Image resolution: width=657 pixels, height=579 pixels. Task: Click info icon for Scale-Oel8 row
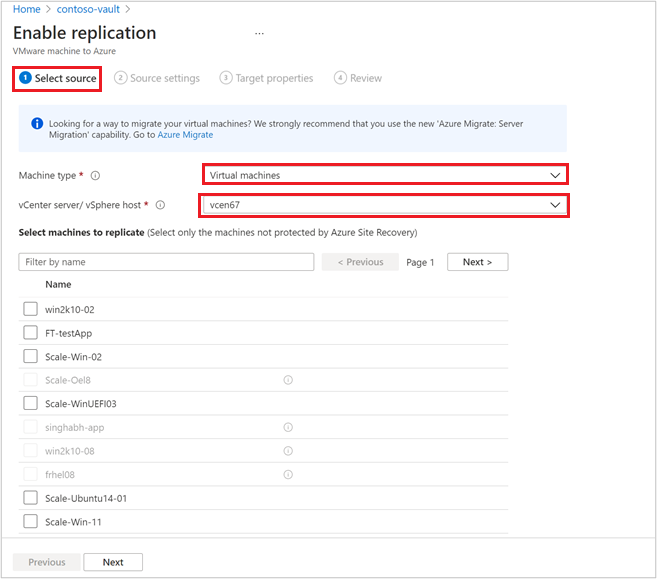287,380
